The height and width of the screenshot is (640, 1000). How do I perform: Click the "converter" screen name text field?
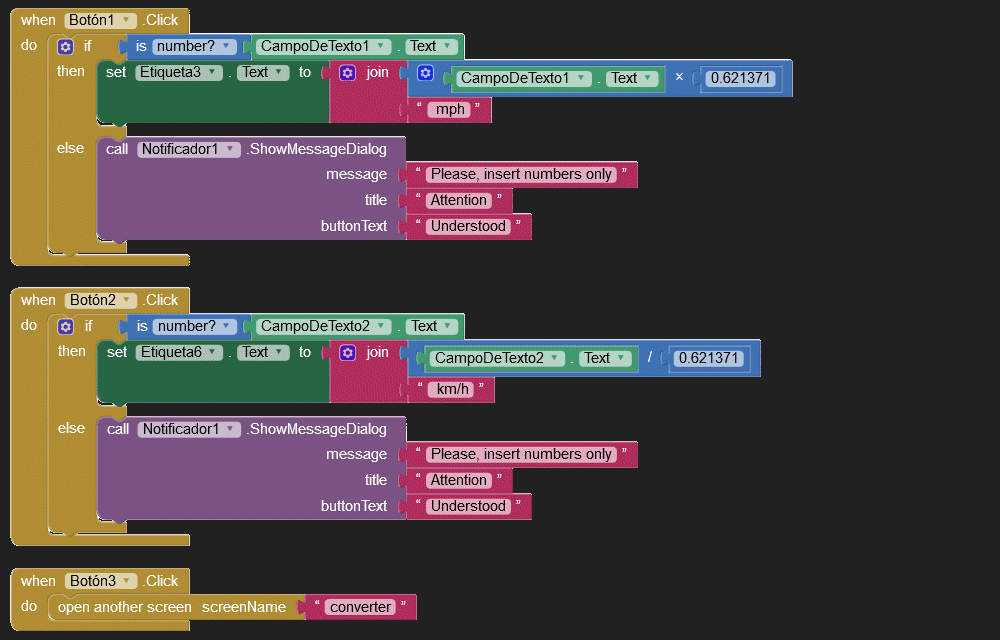click(x=361, y=607)
